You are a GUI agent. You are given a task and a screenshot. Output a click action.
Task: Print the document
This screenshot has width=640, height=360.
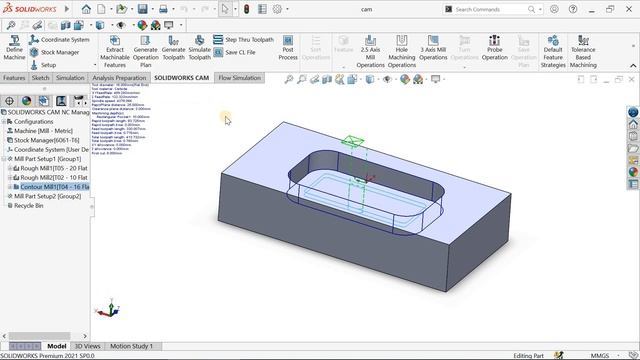163,9
